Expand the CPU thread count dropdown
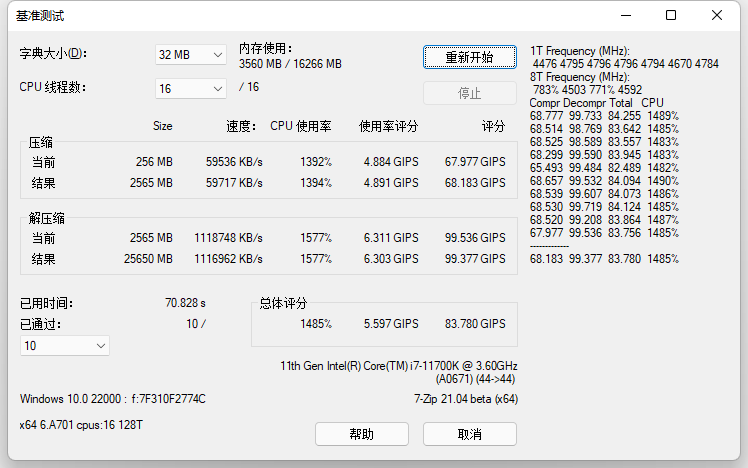748x468 pixels. point(191,89)
